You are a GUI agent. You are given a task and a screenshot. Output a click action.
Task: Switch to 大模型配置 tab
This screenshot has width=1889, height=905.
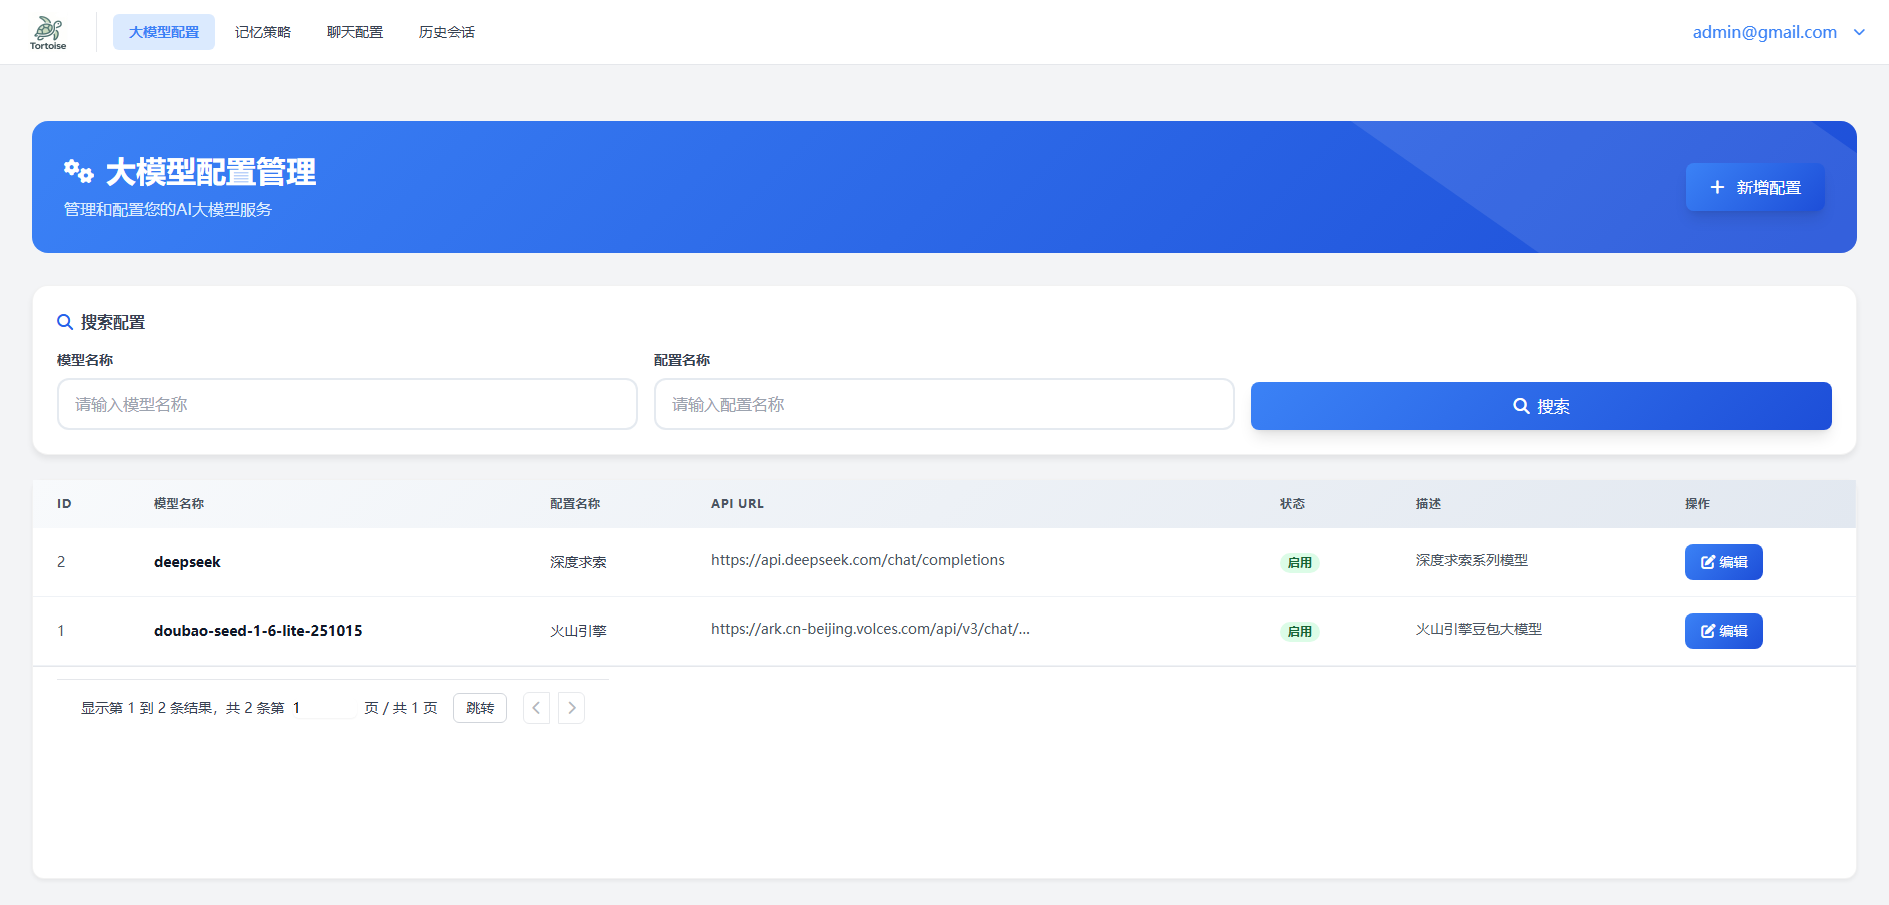[164, 32]
